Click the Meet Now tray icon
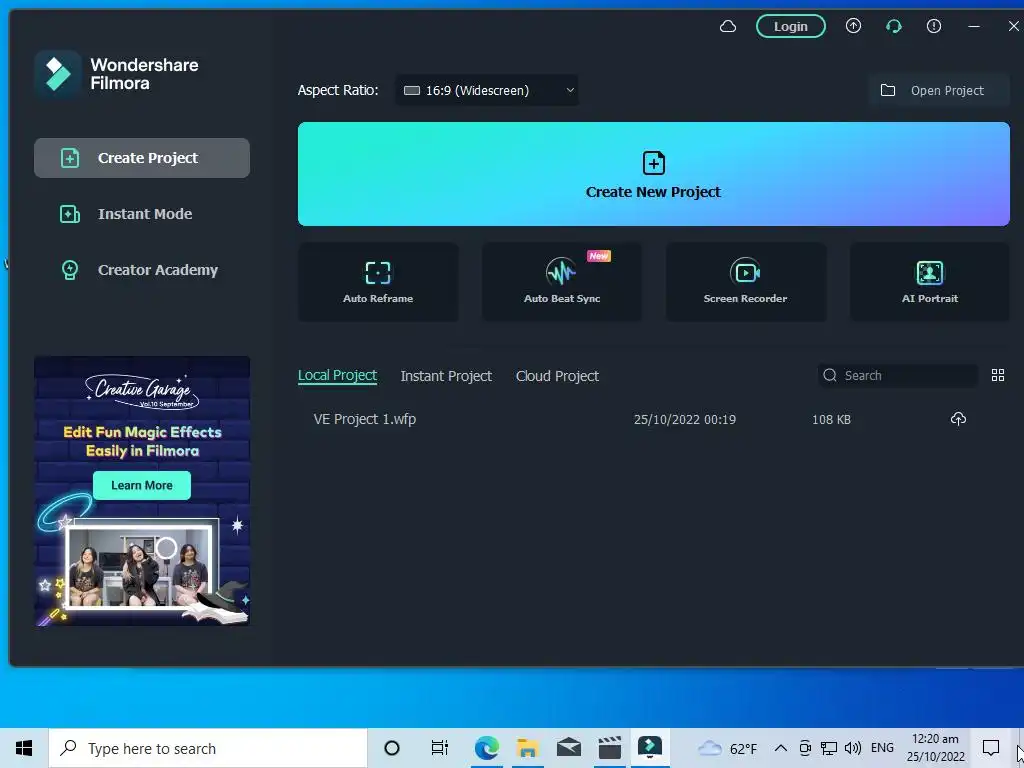The image size is (1024, 768). tap(805, 748)
